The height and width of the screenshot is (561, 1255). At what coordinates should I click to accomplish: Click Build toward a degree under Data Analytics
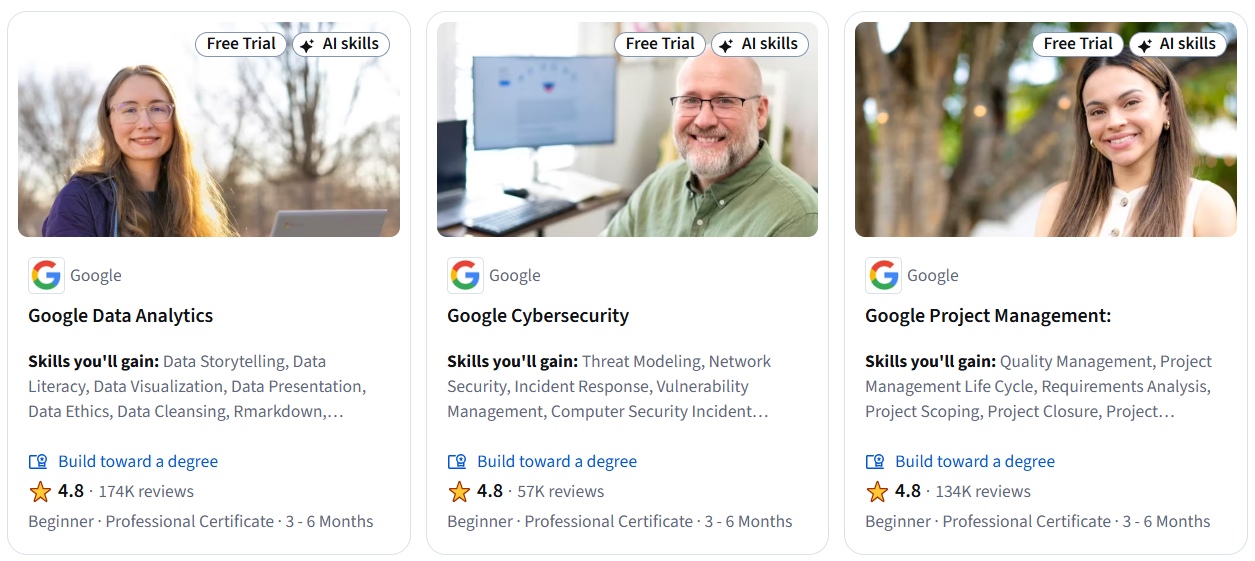coord(138,462)
